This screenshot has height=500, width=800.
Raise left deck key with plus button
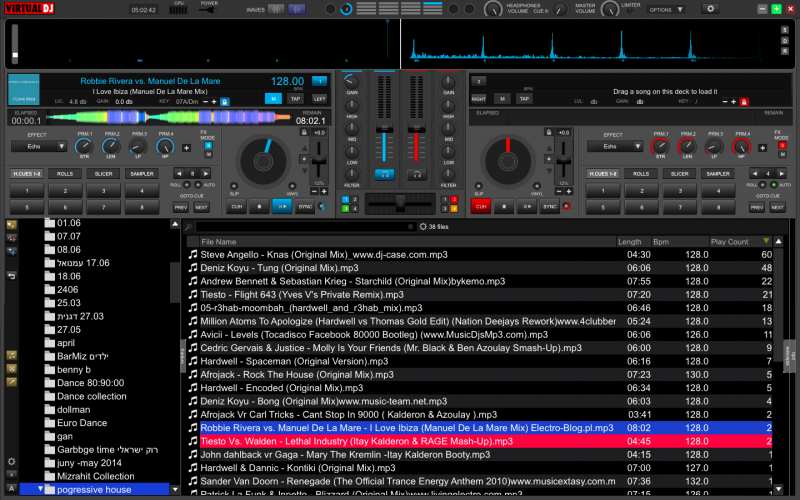tap(214, 102)
